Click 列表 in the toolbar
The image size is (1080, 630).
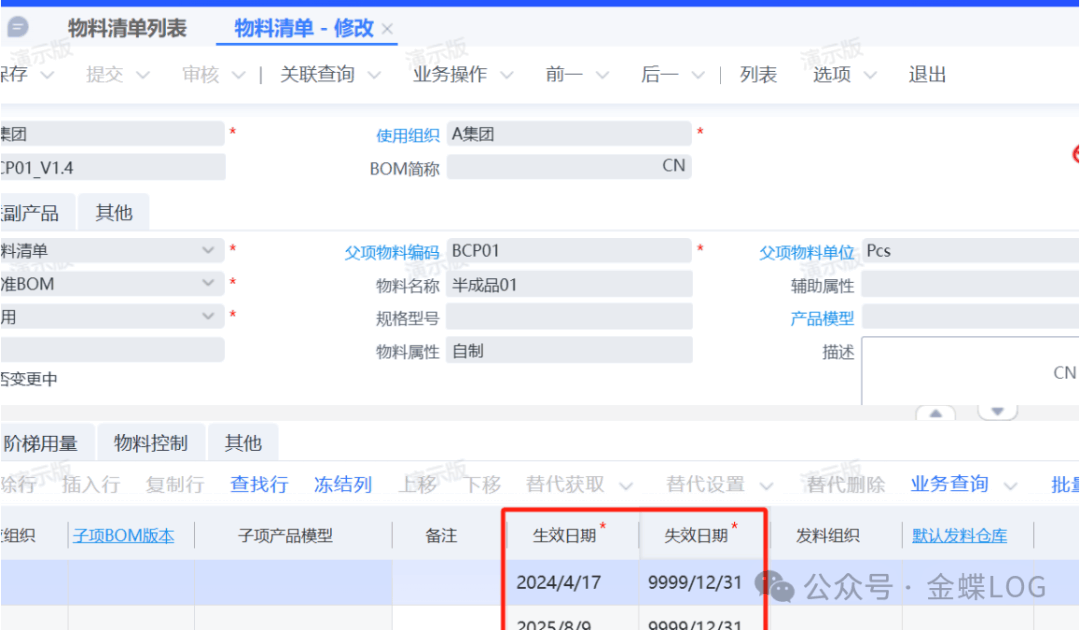coord(758,75)
